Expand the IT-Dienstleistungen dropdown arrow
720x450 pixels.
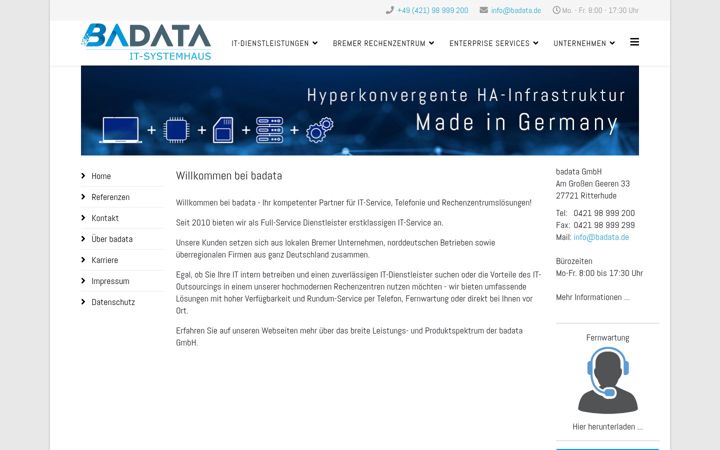[315, 43]
